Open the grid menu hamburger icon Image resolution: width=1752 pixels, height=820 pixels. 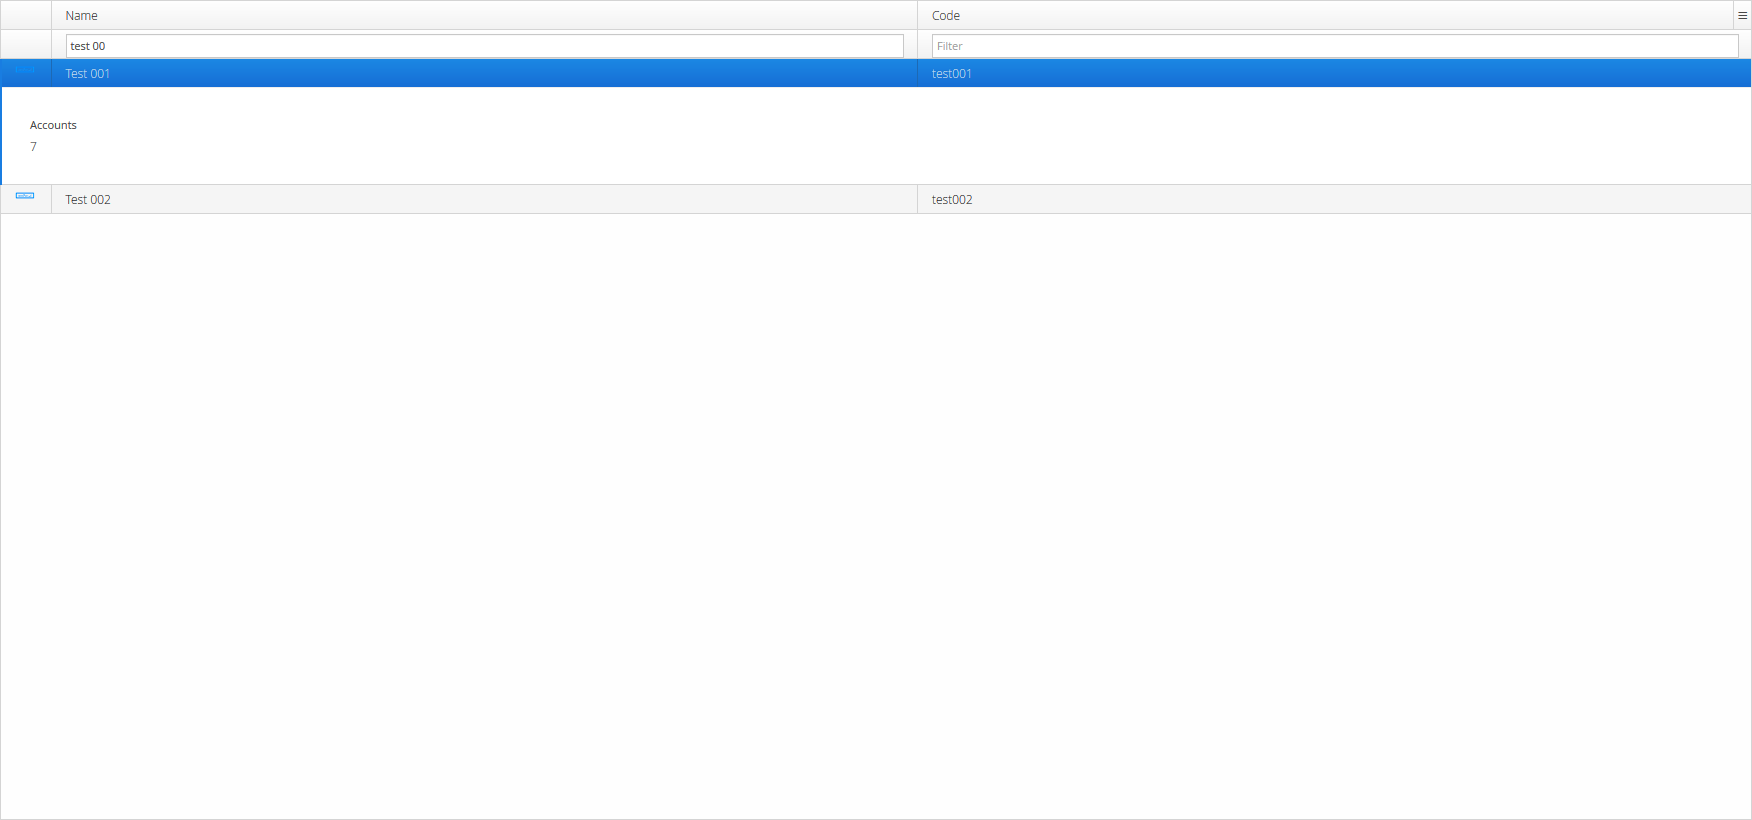point(1742,15)
